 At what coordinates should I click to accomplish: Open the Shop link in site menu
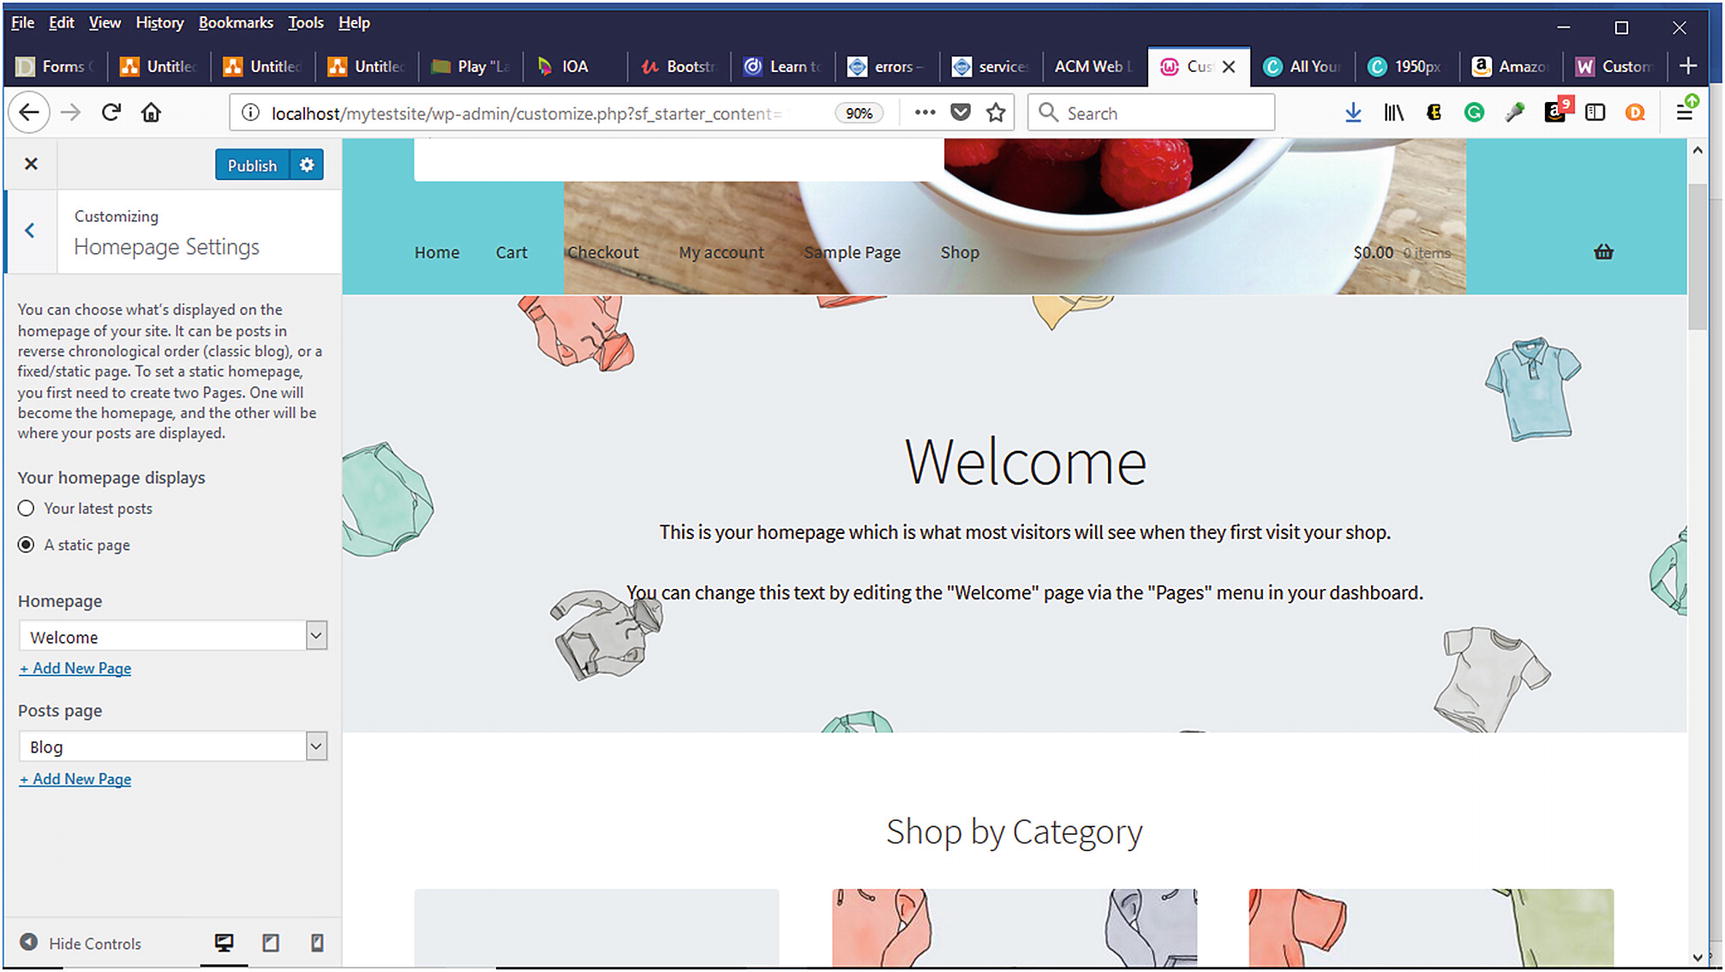[x=959, y=252]
